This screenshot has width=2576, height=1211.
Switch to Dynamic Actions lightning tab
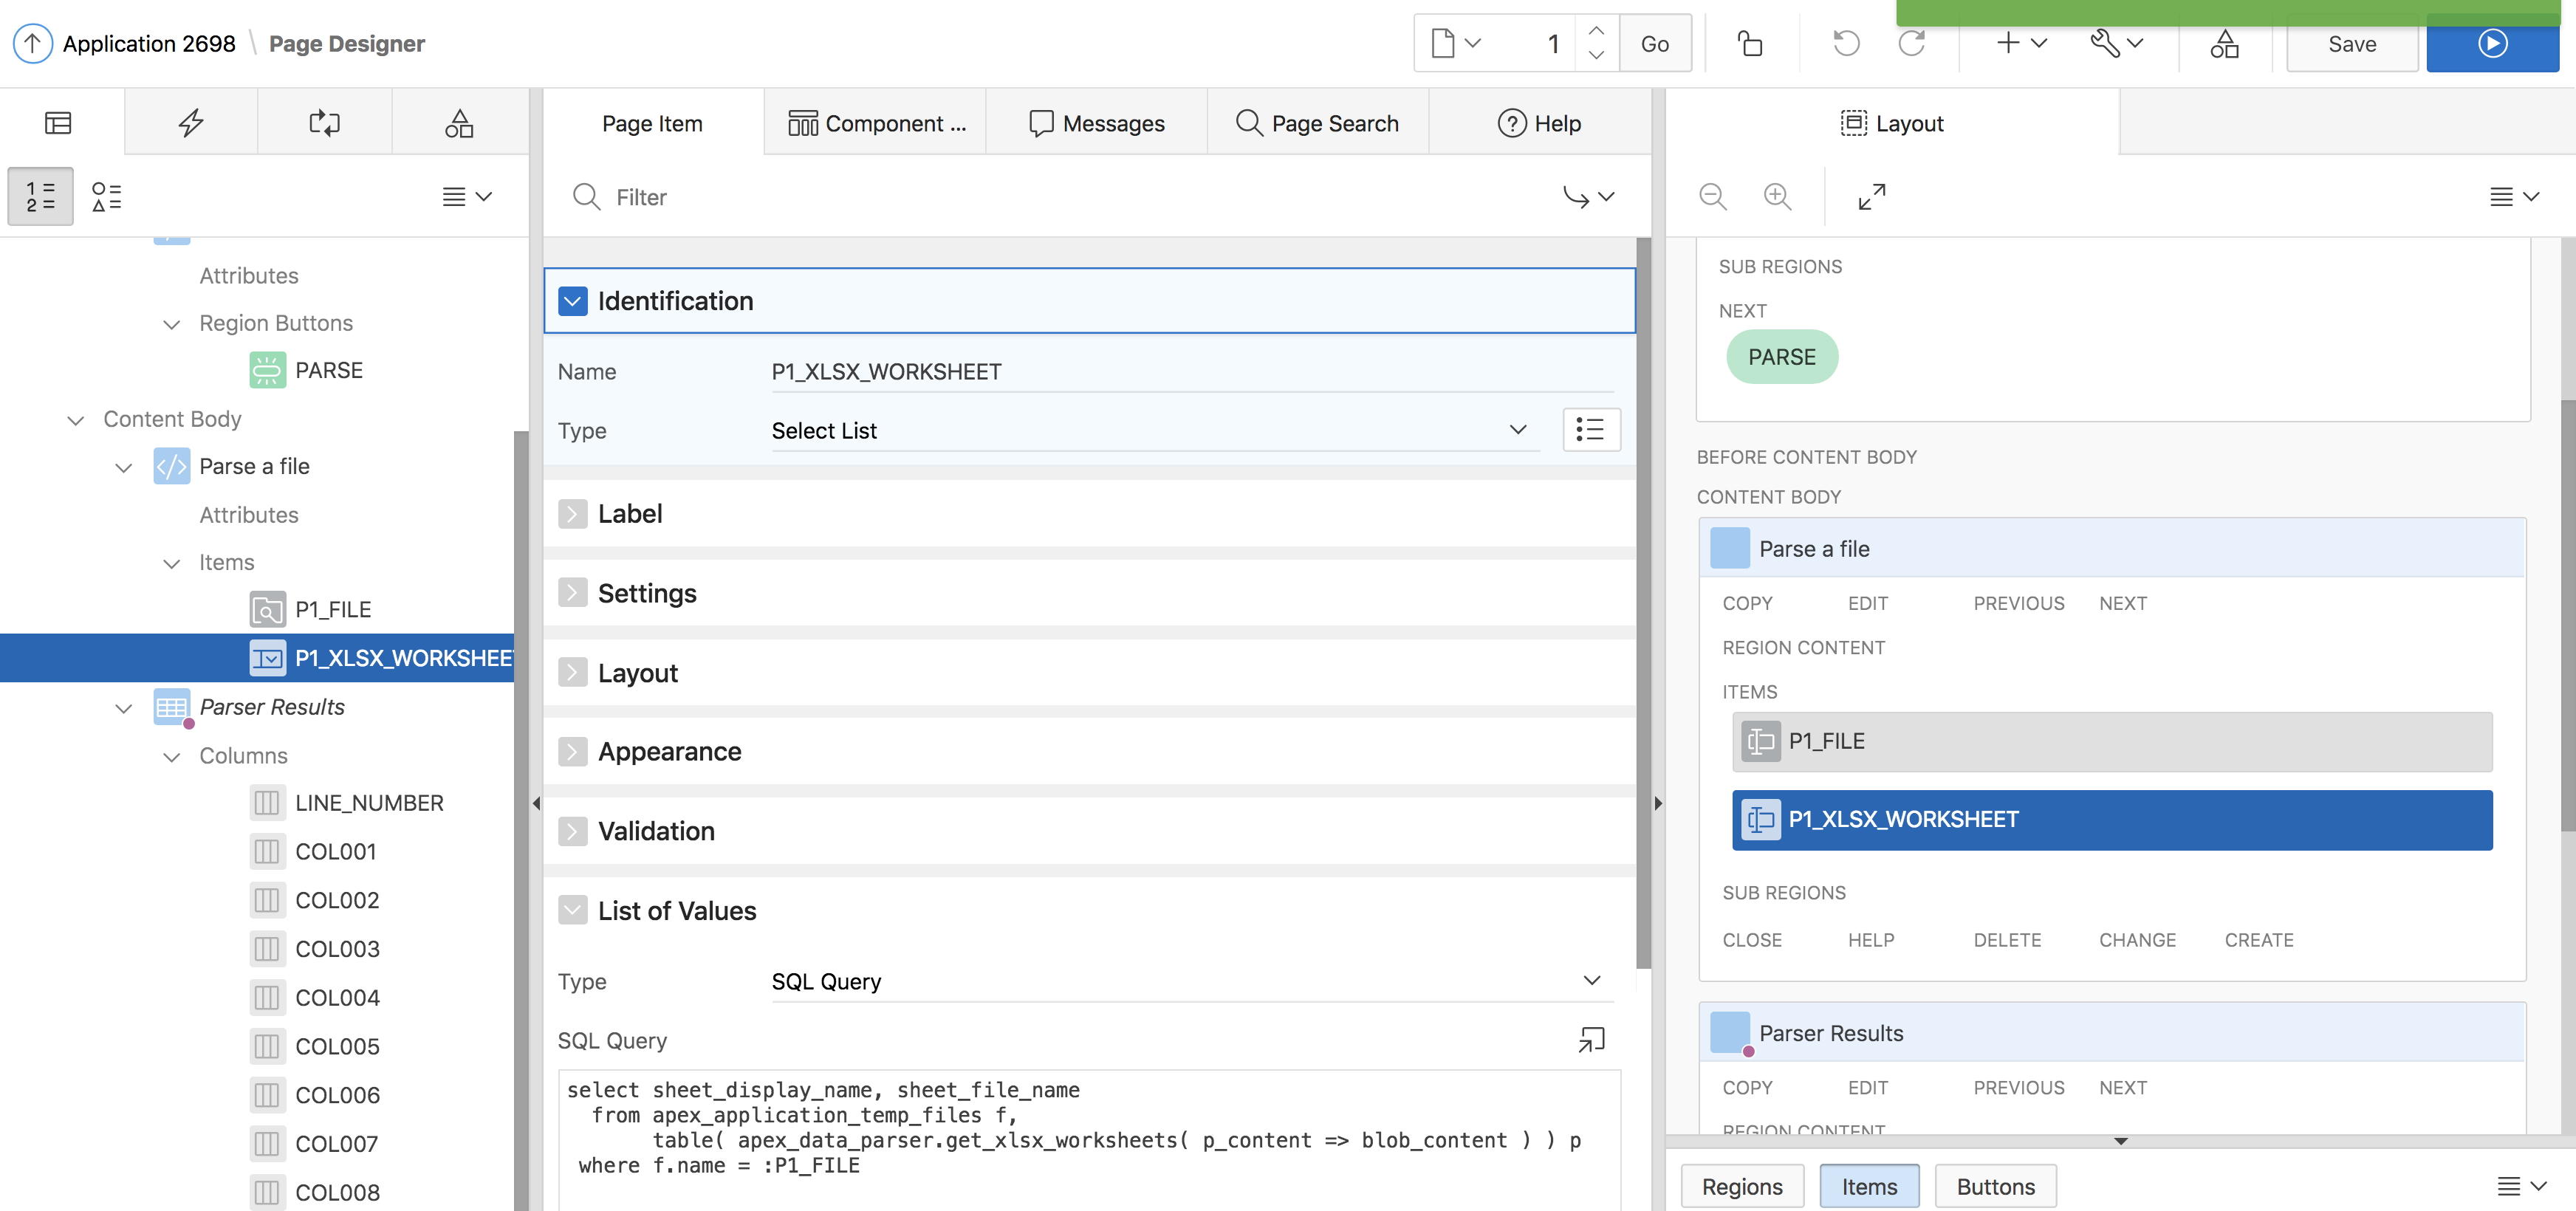pyautogui.click(x=191, y=123)
